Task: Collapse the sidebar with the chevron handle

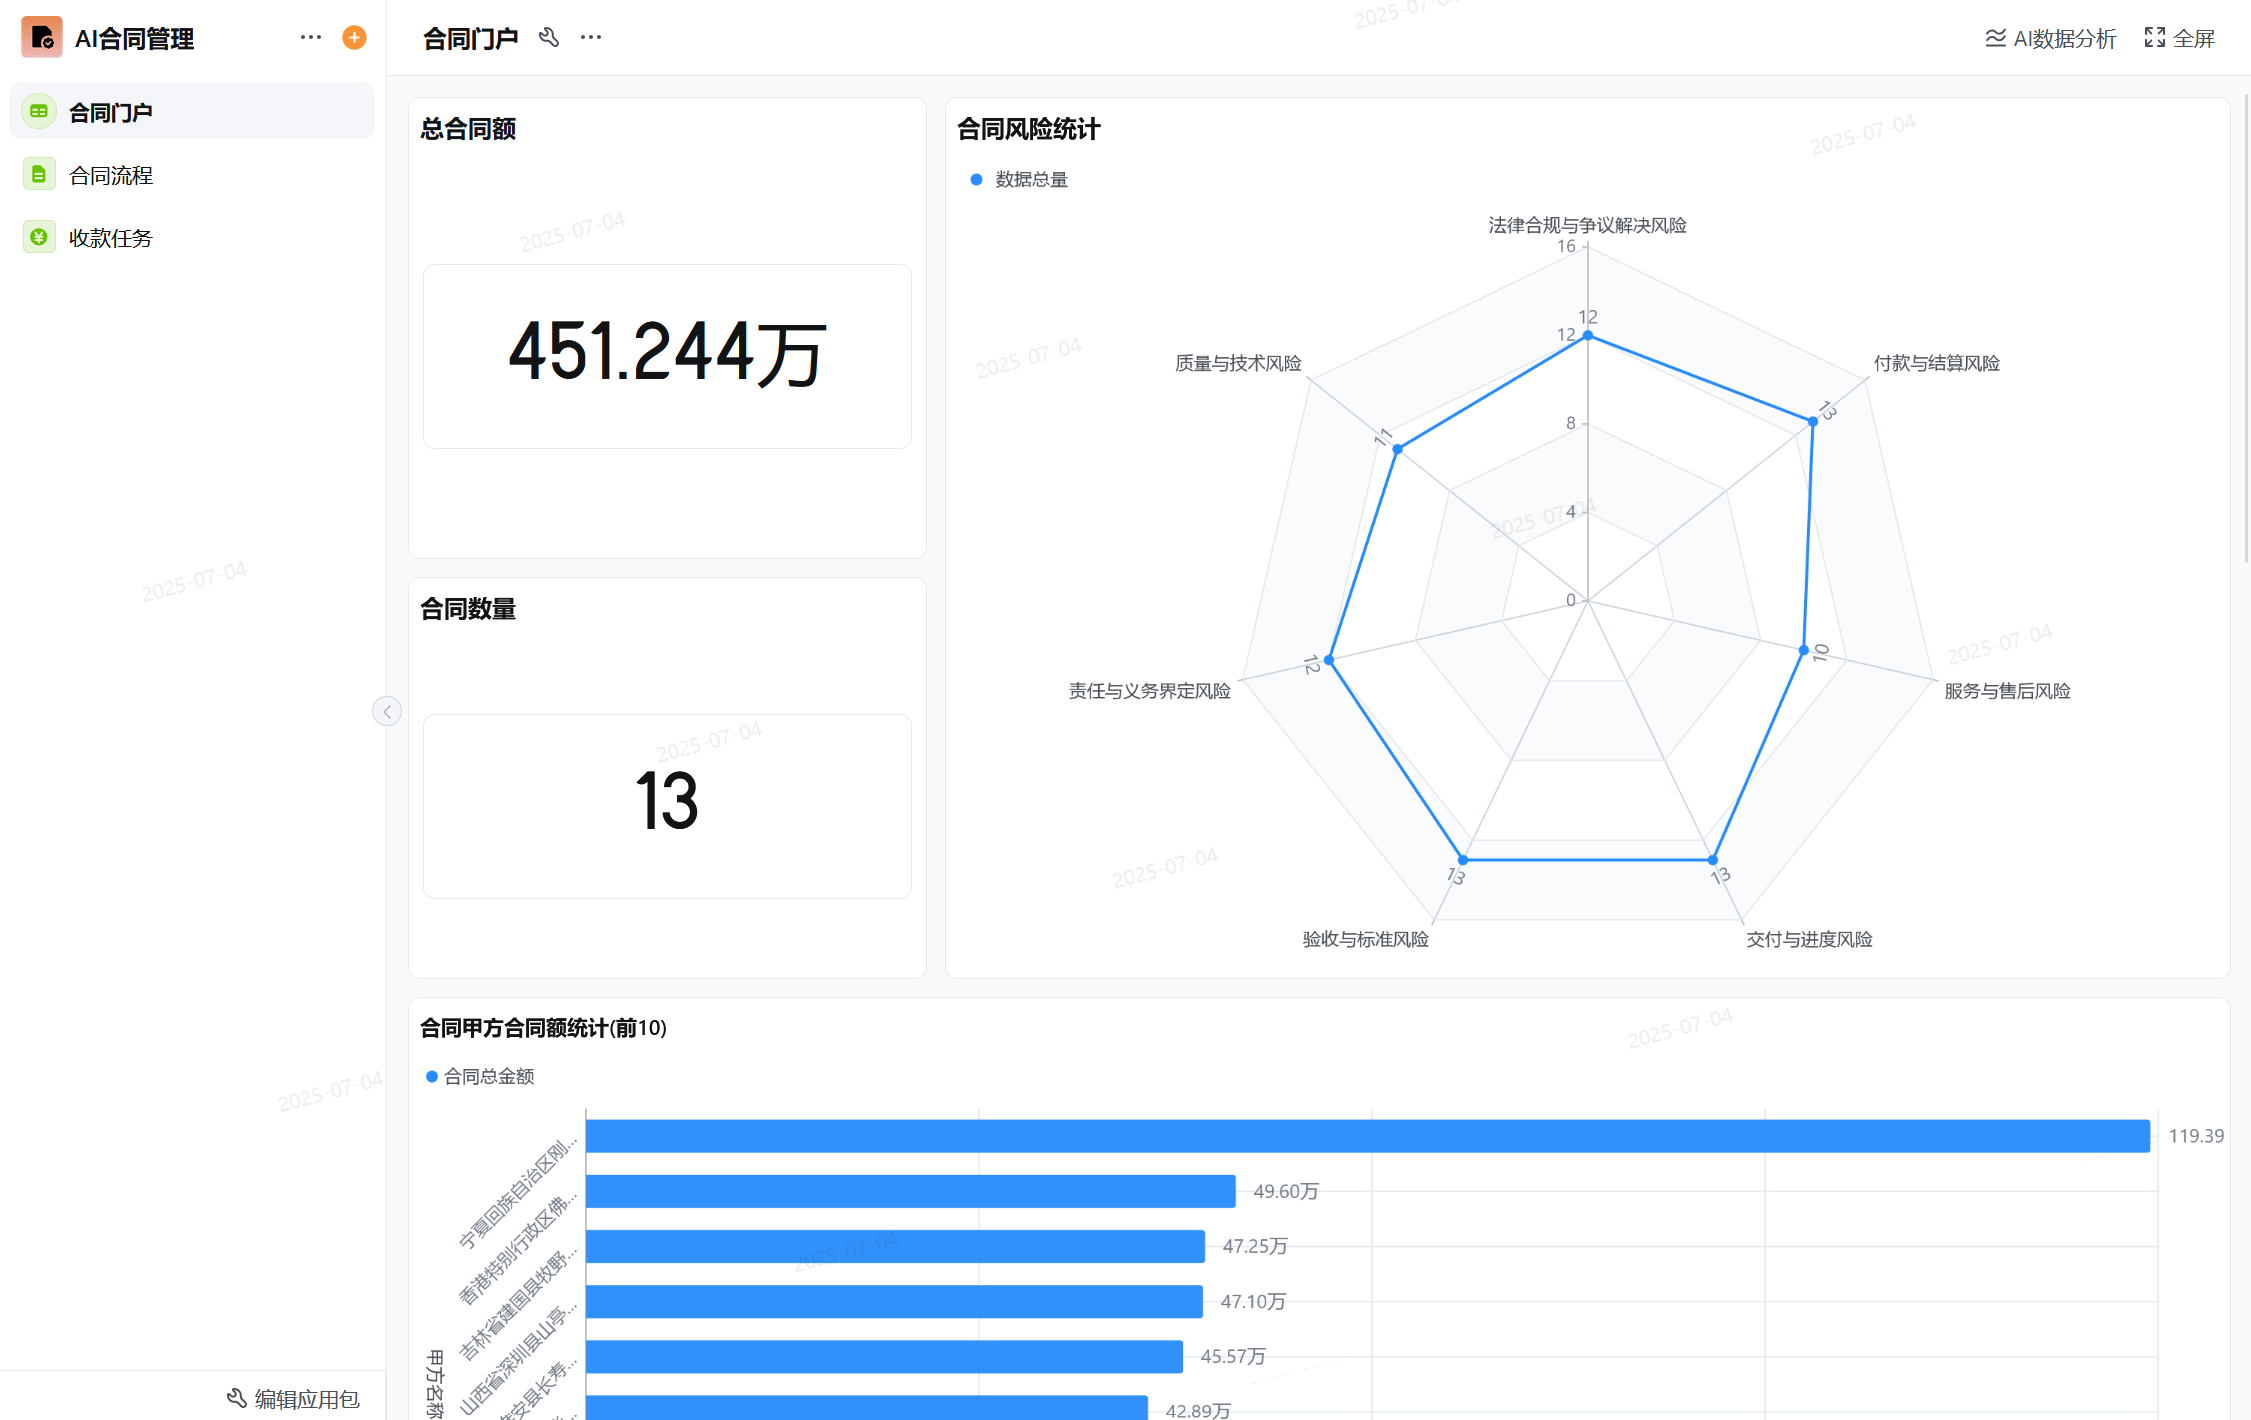Action: [386, 711]
